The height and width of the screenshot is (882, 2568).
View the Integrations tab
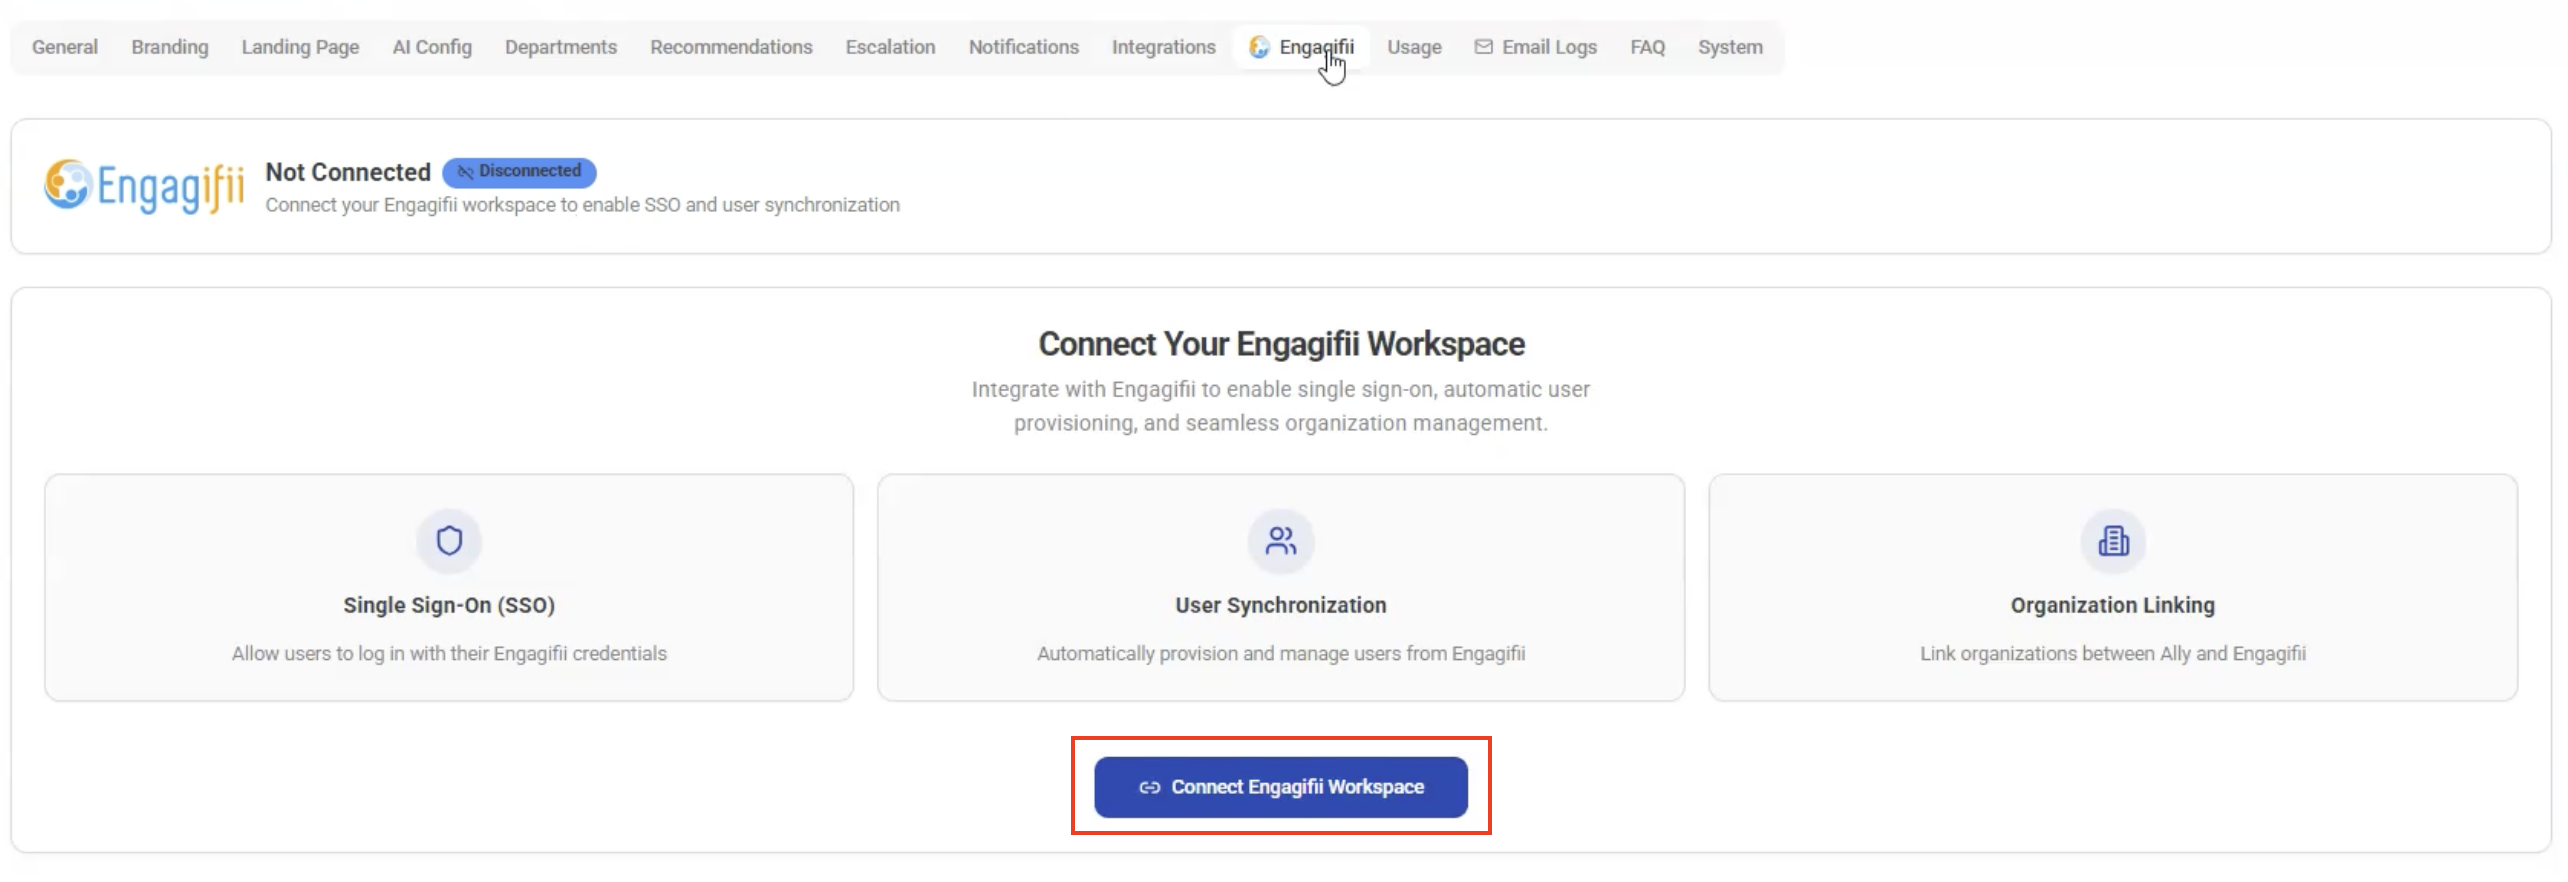tap(1163, 47)
